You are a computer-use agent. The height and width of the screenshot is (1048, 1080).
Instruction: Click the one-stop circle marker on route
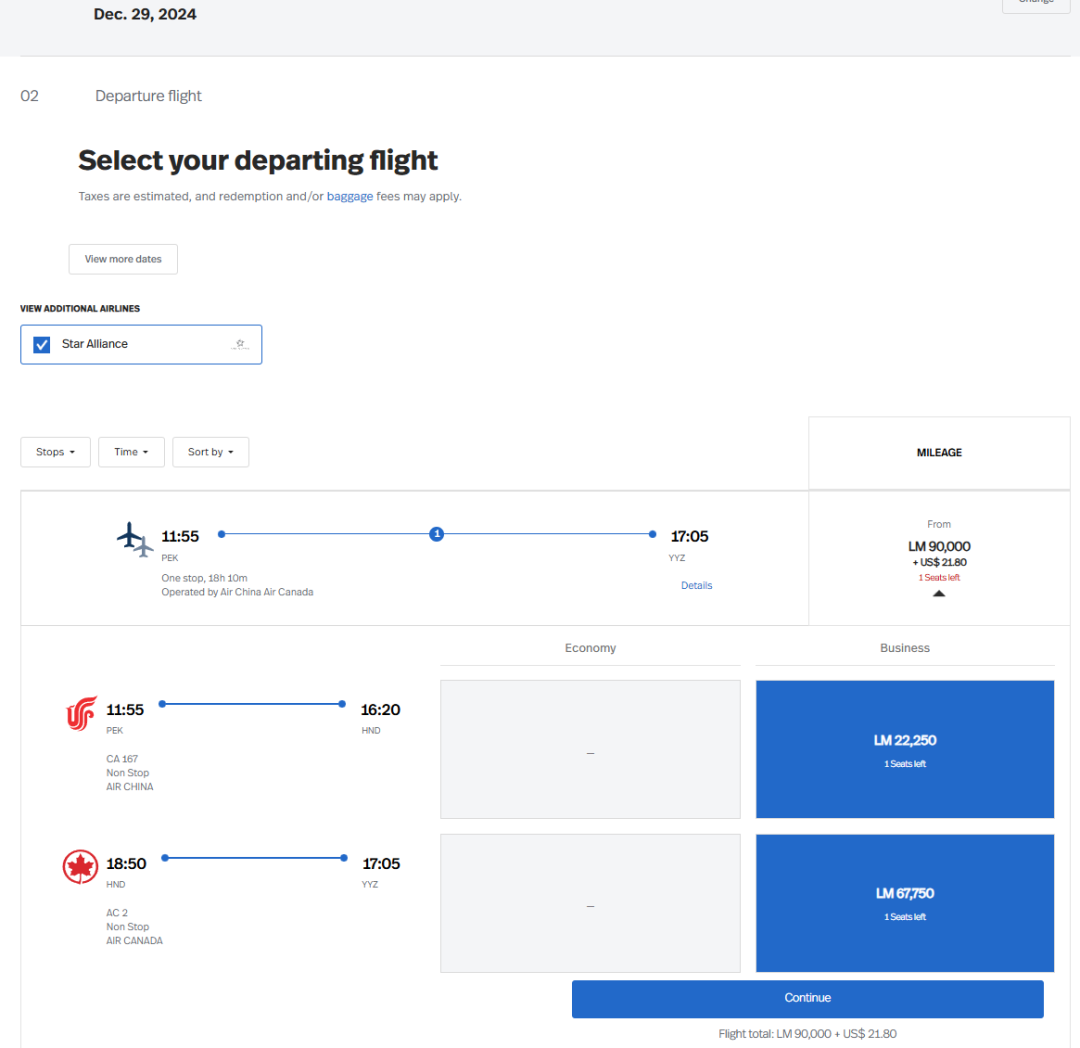click(436, 534)
